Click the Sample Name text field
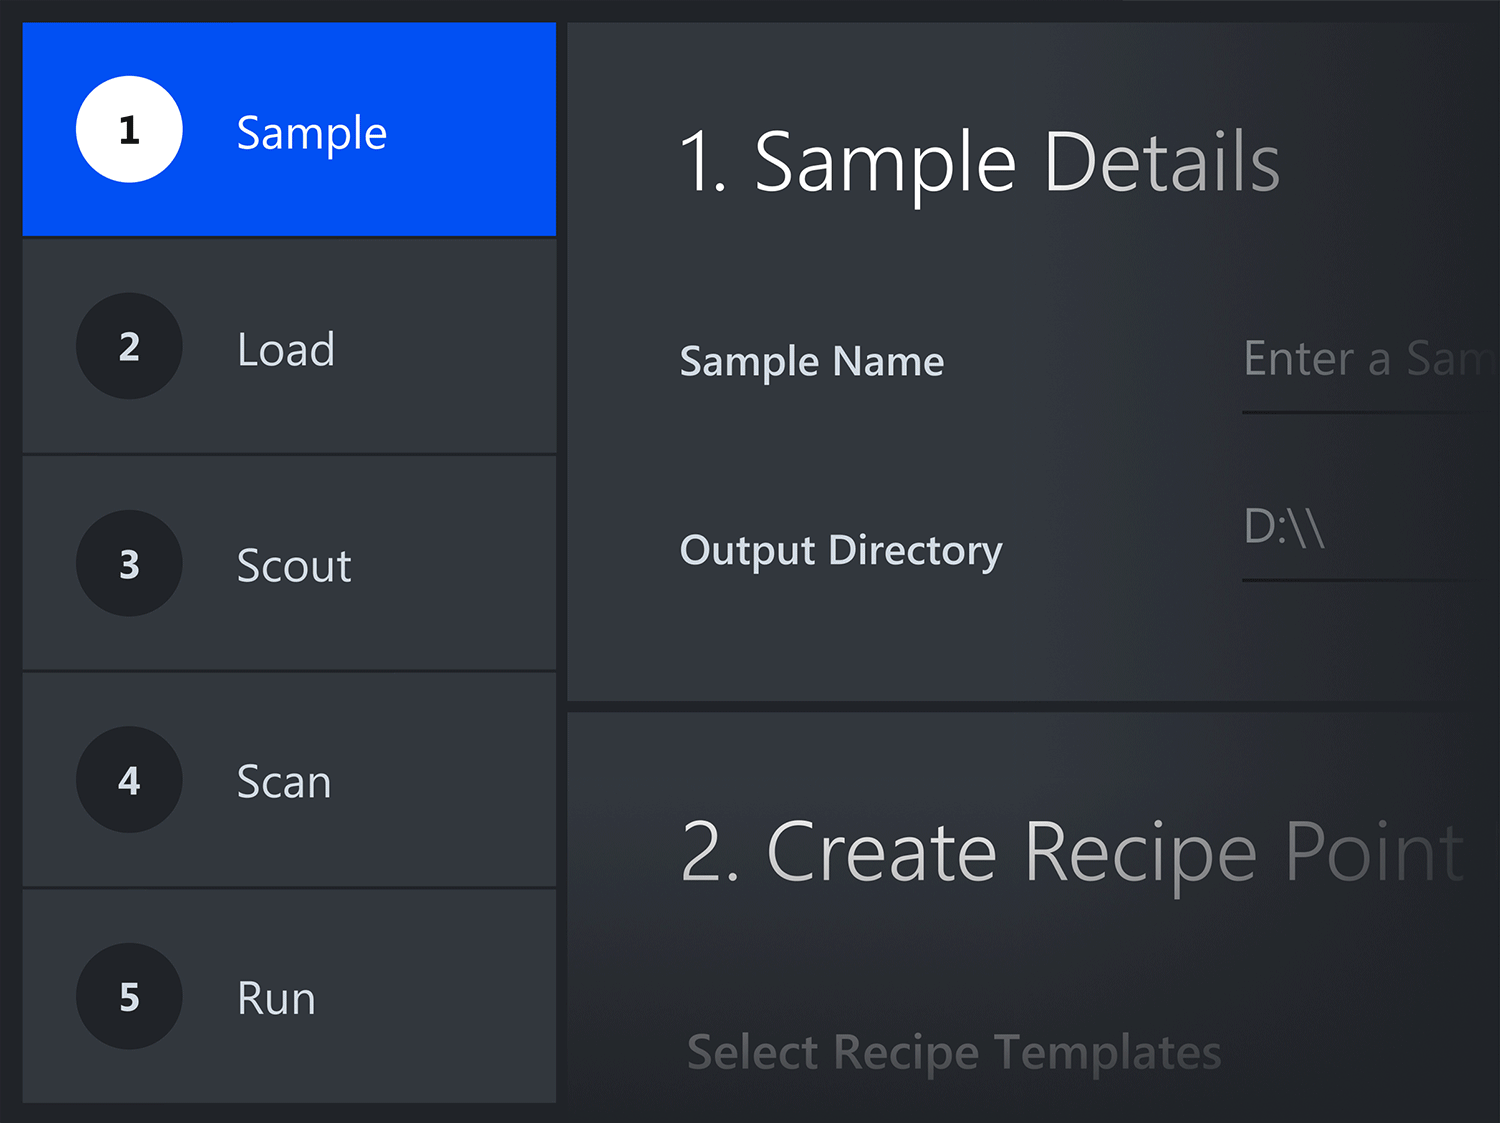 (x=1370, y=360)
